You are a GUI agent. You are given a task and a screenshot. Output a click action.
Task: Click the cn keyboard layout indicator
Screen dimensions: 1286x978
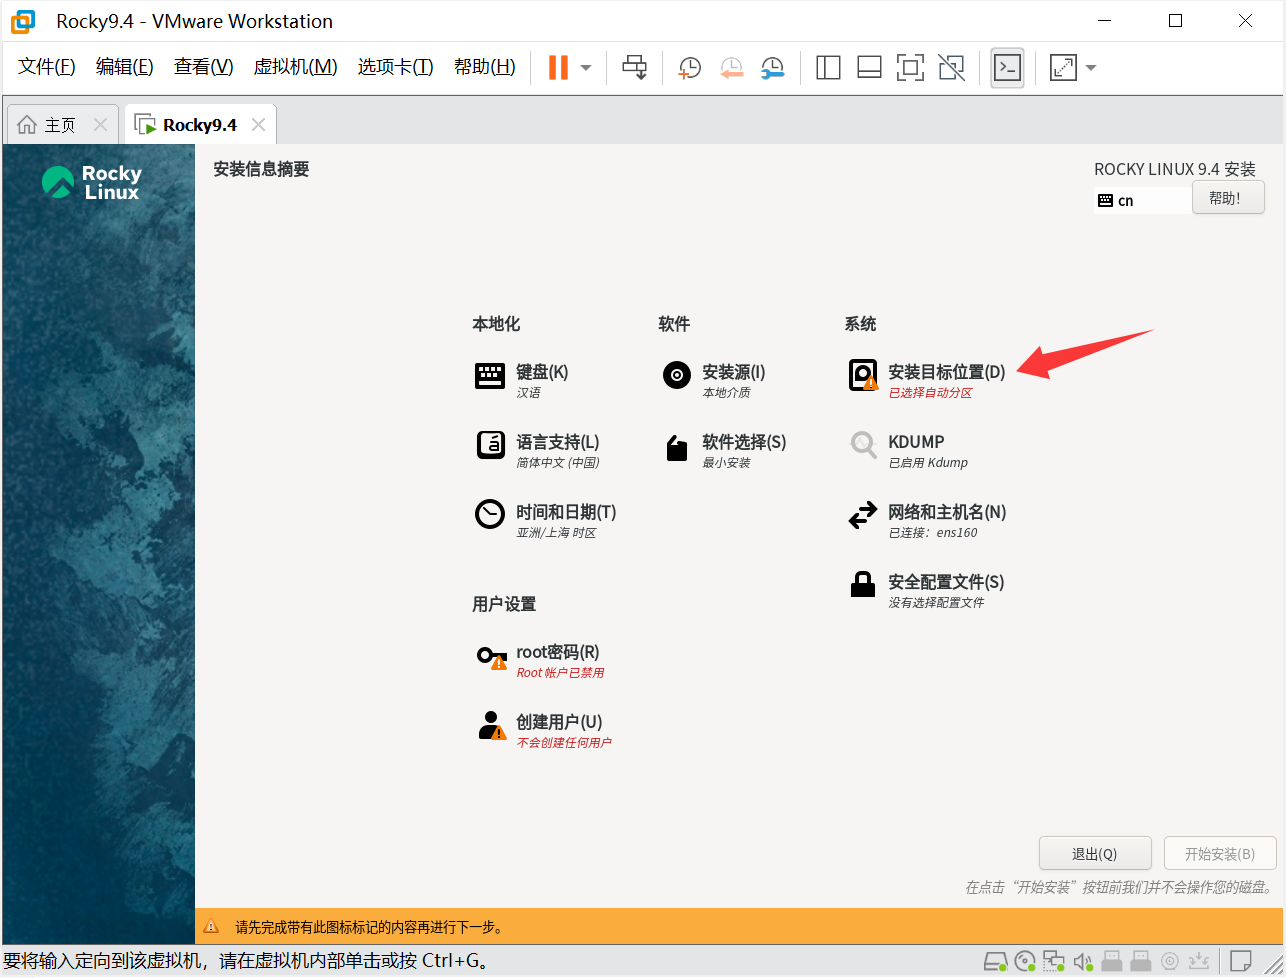[1125, 201]
